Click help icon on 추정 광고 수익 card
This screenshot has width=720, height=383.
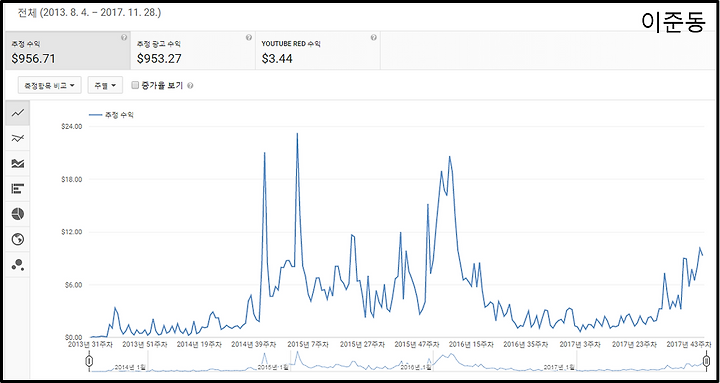tap(249, 38)
